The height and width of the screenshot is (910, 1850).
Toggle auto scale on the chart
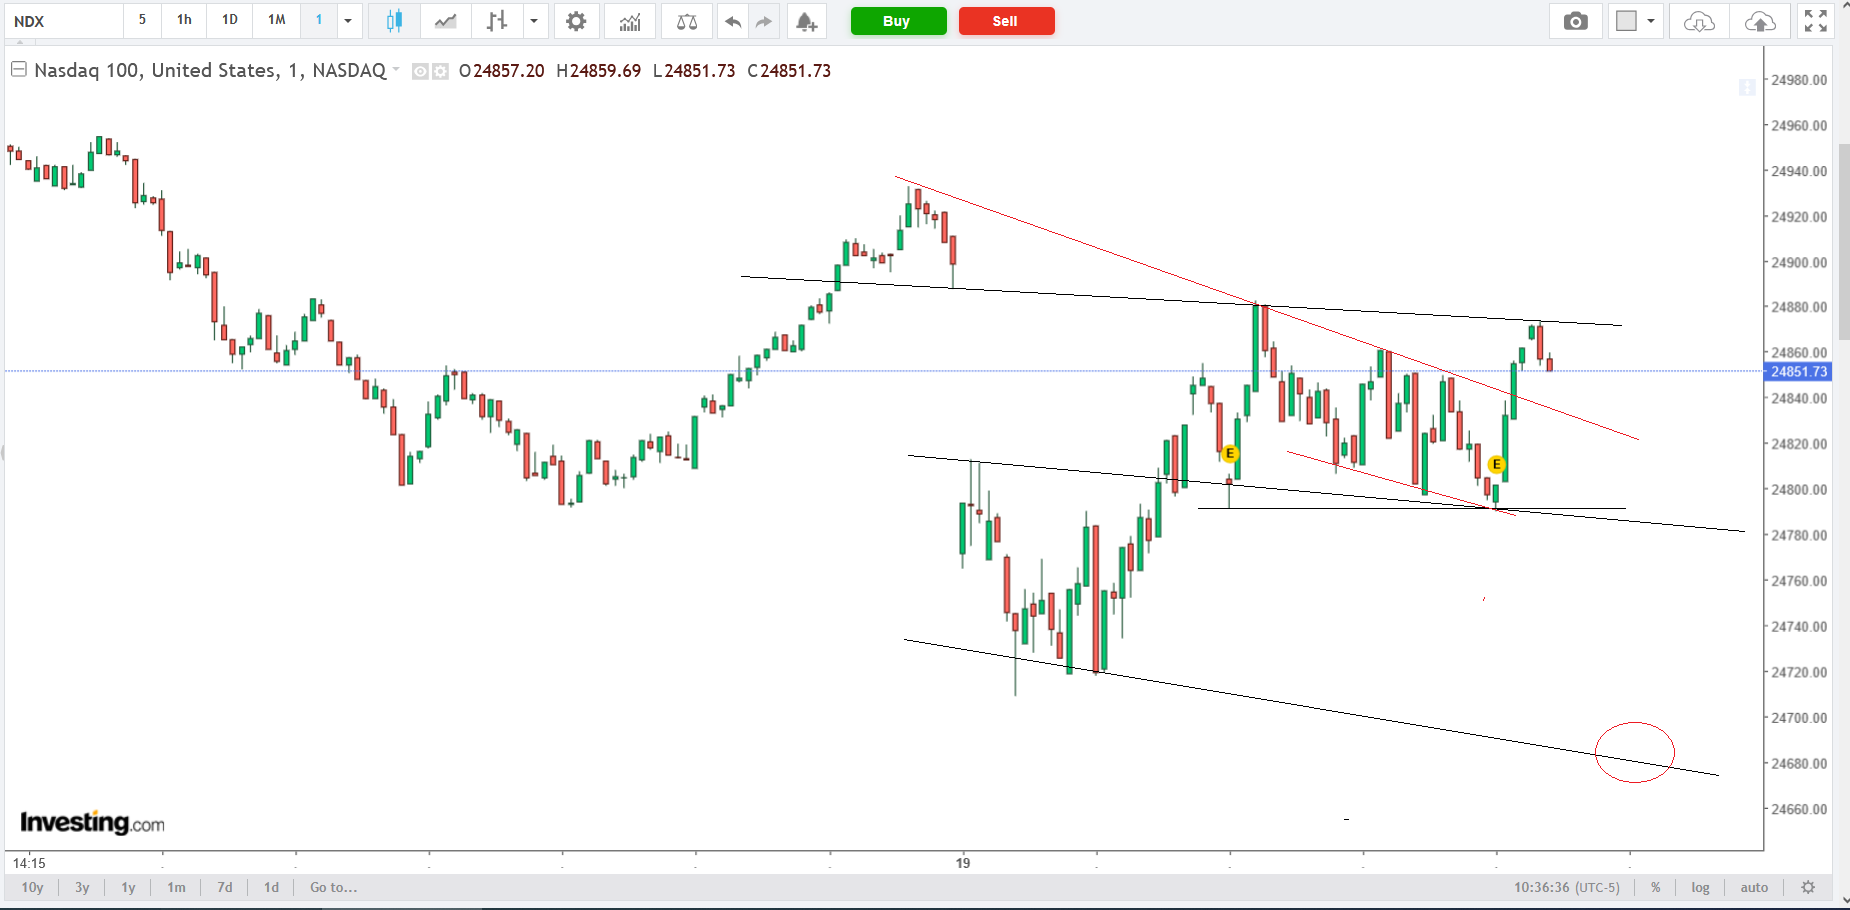coord(1754,887)
